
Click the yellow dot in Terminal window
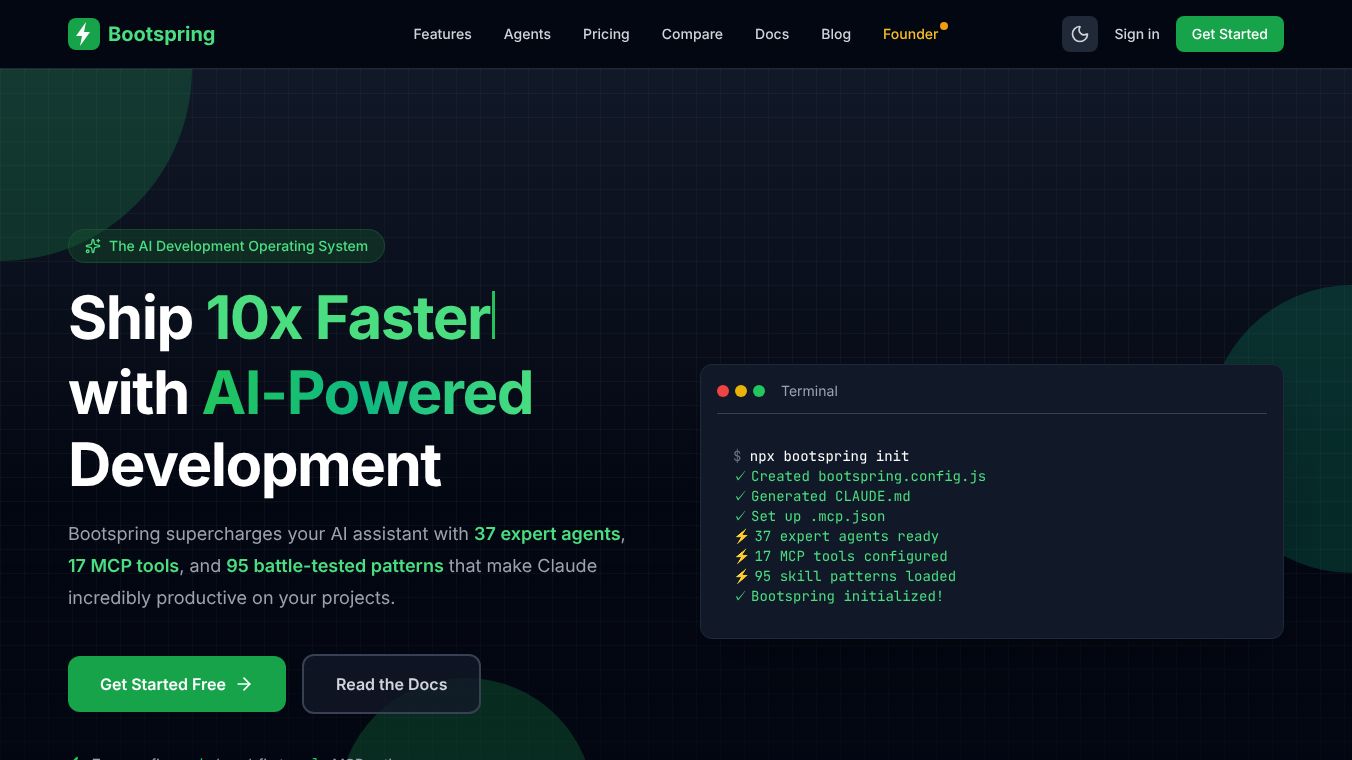[x=741, y=391]
